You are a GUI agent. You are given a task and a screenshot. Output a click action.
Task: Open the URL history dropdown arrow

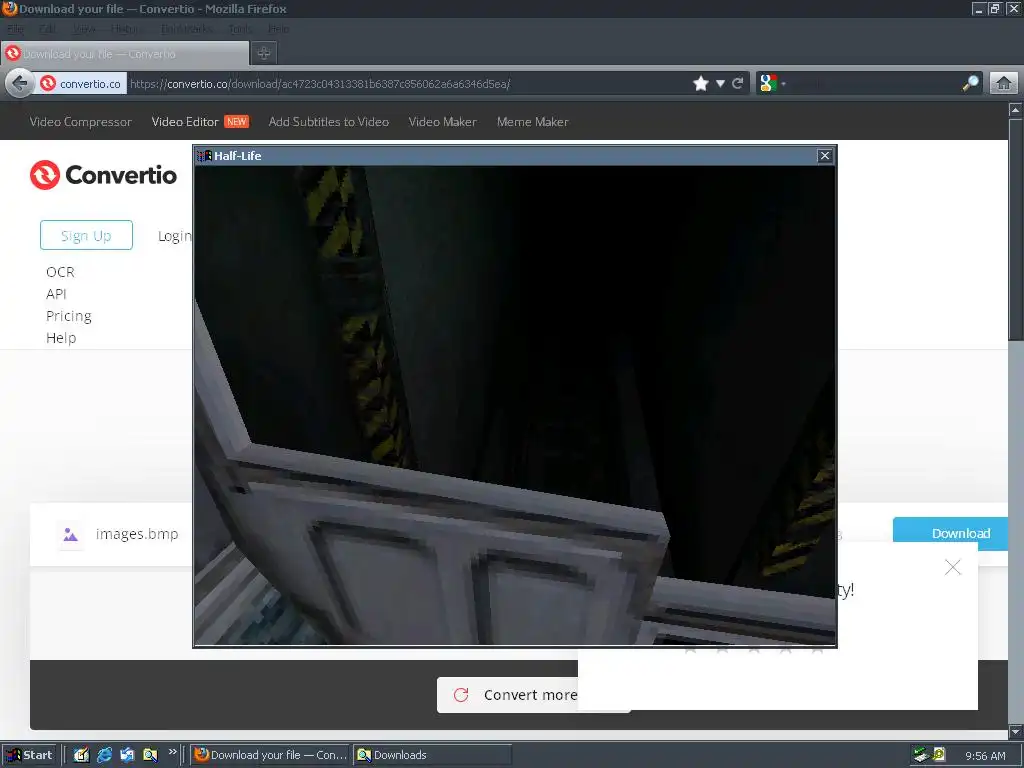720,84
